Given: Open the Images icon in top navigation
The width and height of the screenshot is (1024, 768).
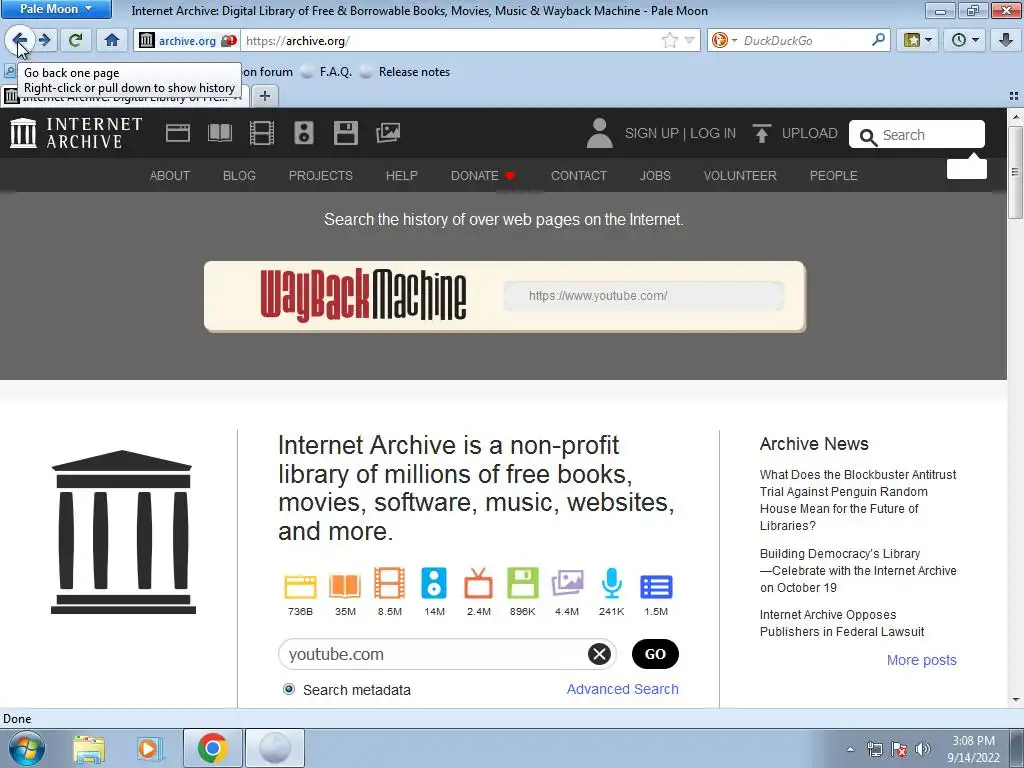Looking at the screenshot, I should click(x=388, y=133).
